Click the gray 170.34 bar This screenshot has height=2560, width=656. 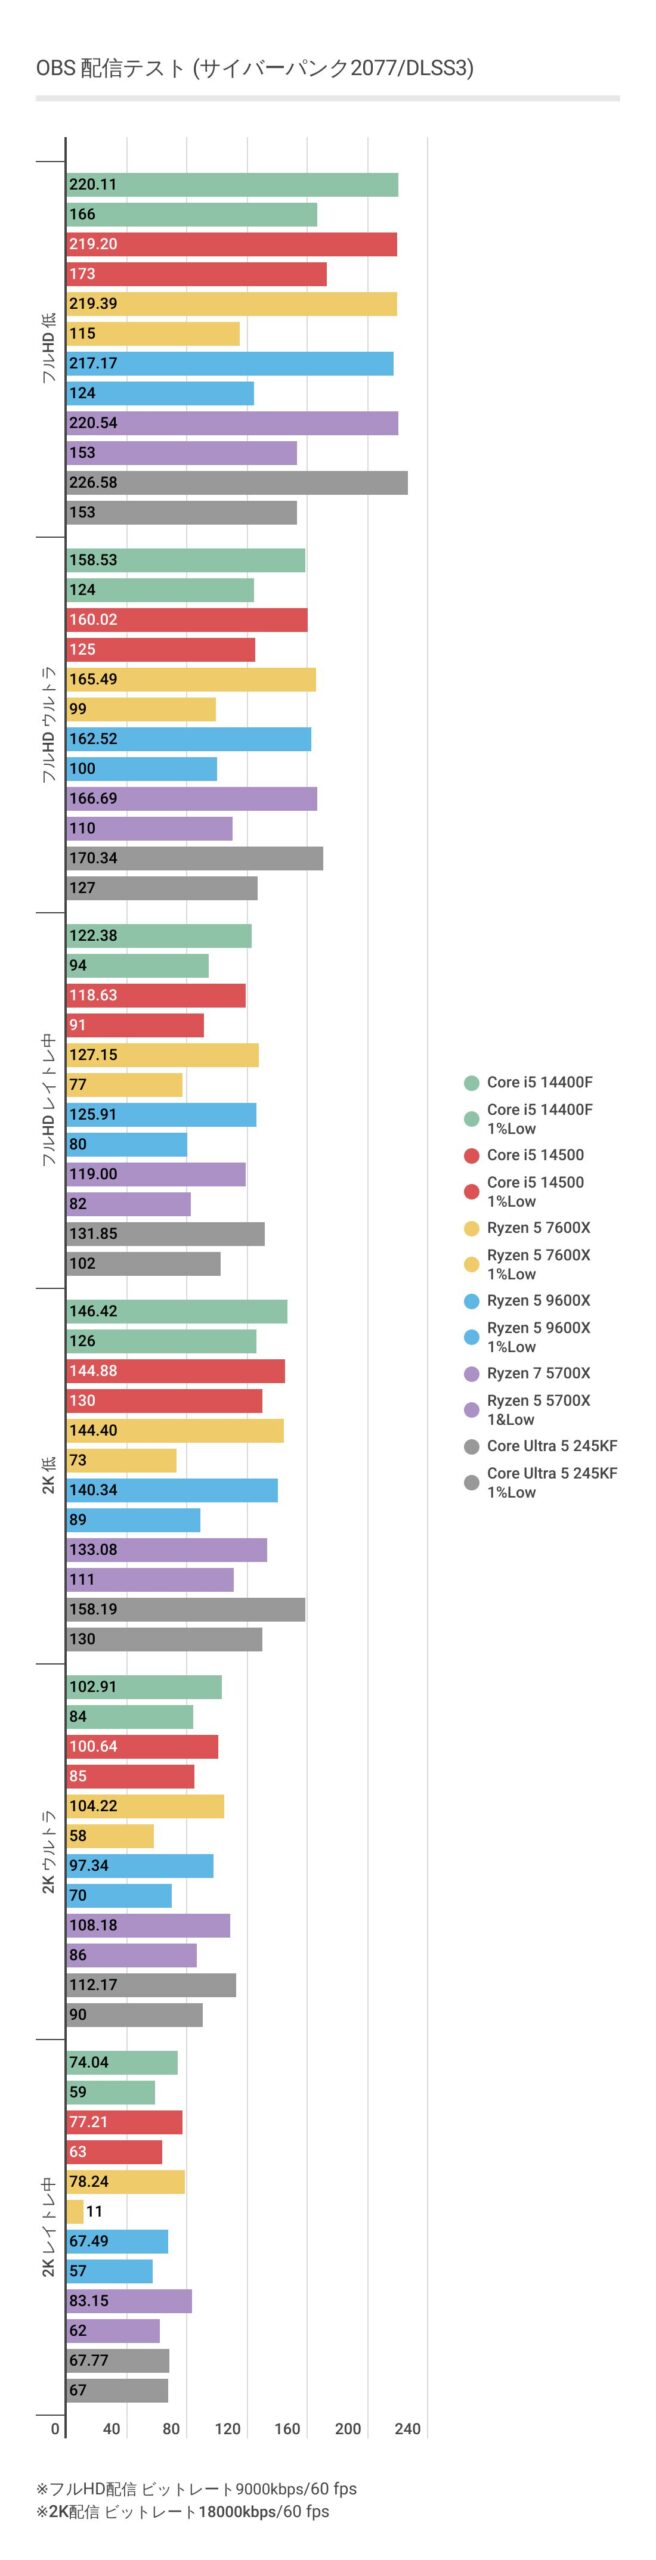(194, 858)
